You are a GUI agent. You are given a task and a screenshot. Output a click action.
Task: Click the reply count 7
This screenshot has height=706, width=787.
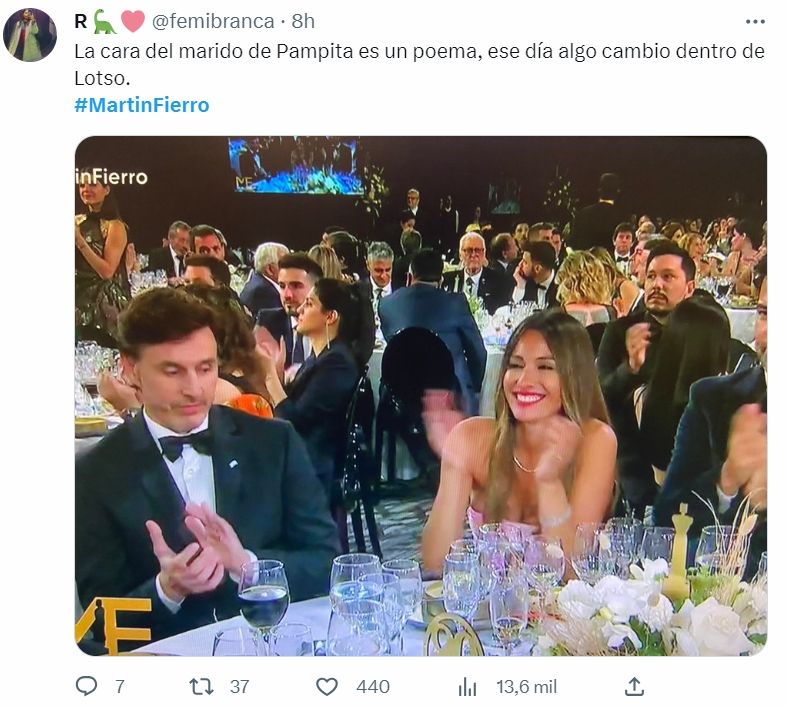(x=120, y=686)
